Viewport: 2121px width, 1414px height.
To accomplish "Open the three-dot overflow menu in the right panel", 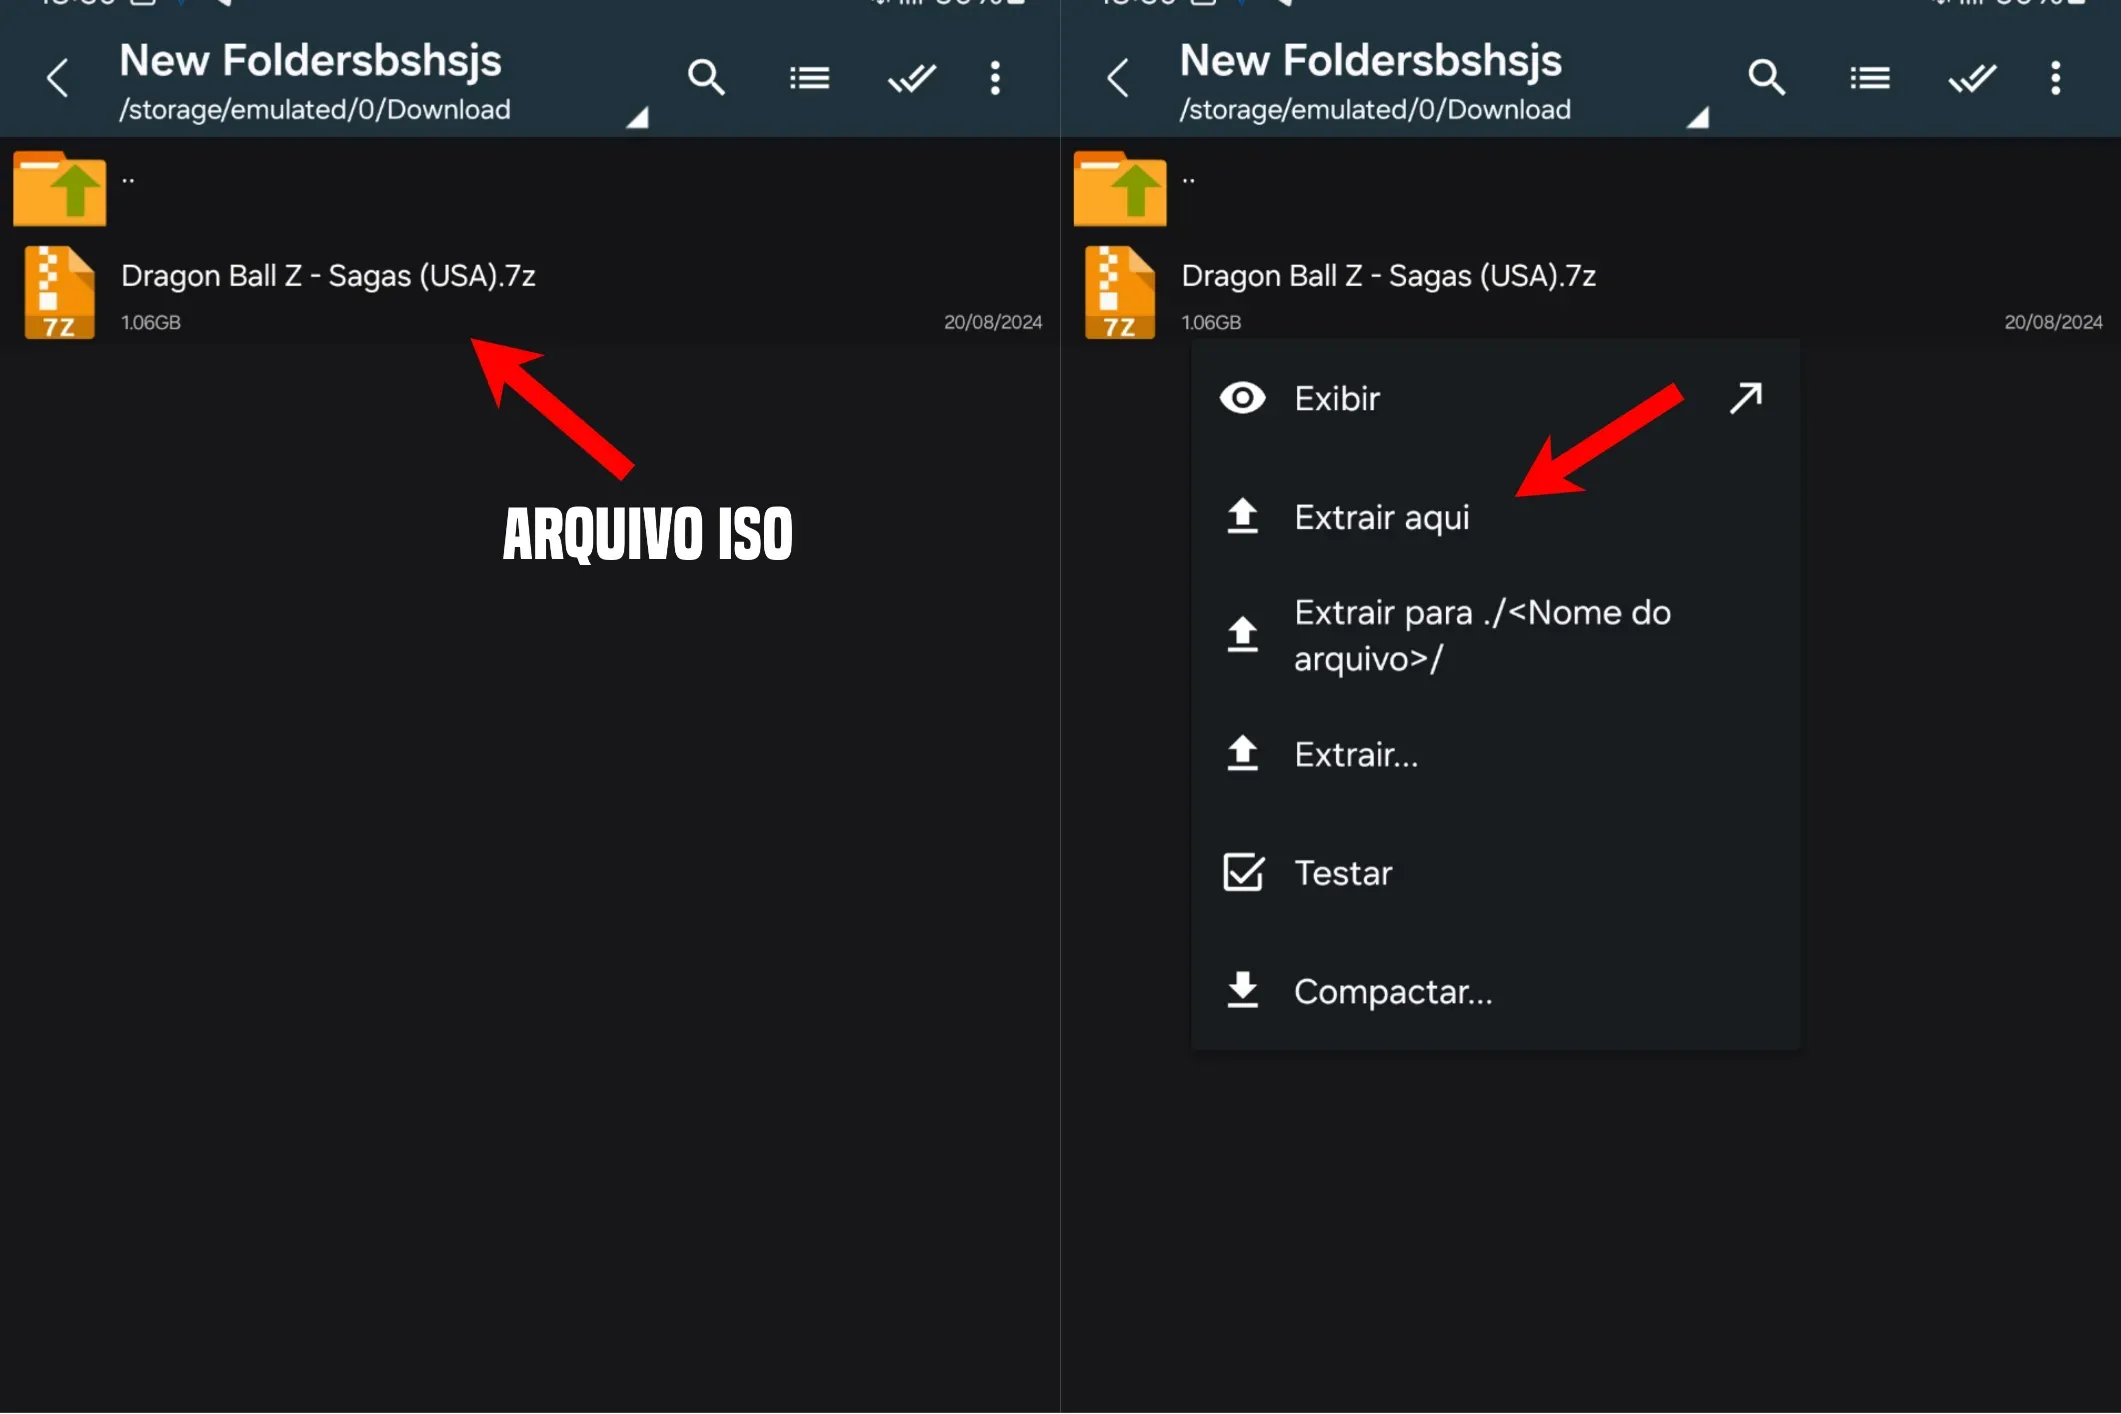I will (2055, 77).
